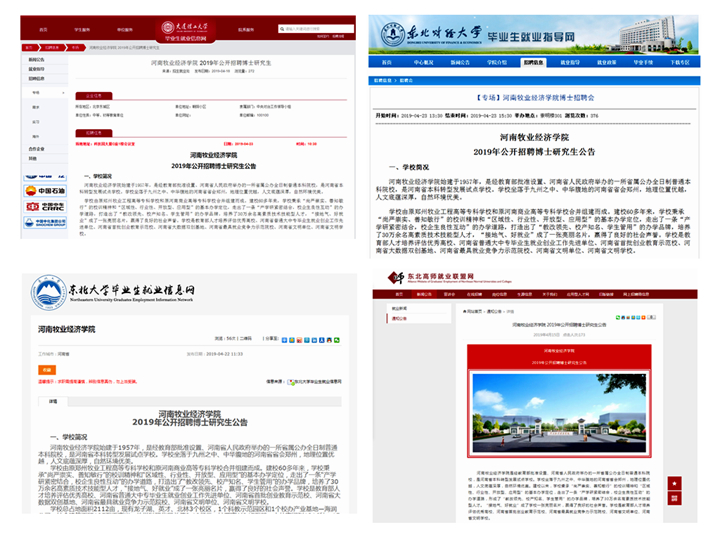Open 学生服务 in Dalian site navigation
The image size is (720, 539).
point(82,29)
